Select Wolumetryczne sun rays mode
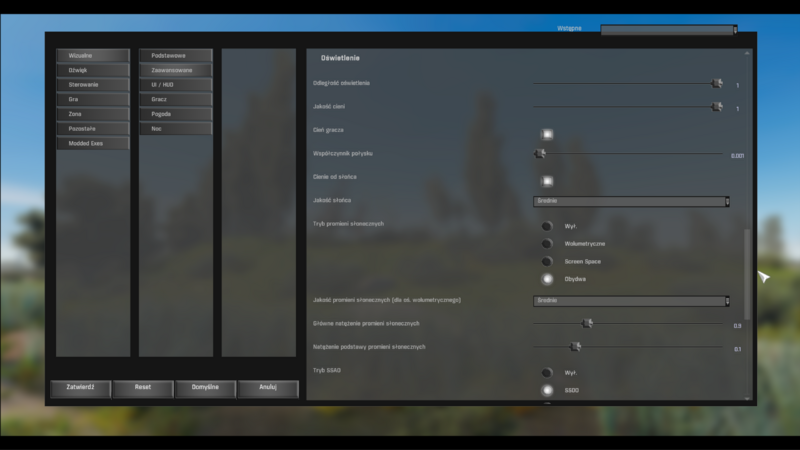This screenshot has width=800, height=450. click(x=547, y=243)
